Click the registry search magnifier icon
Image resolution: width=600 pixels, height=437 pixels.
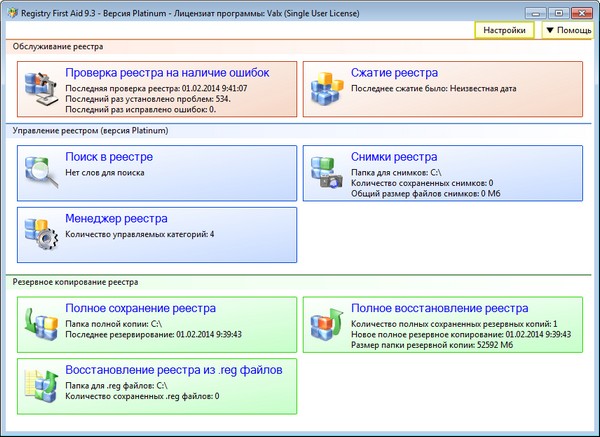(x=42, y=174)
